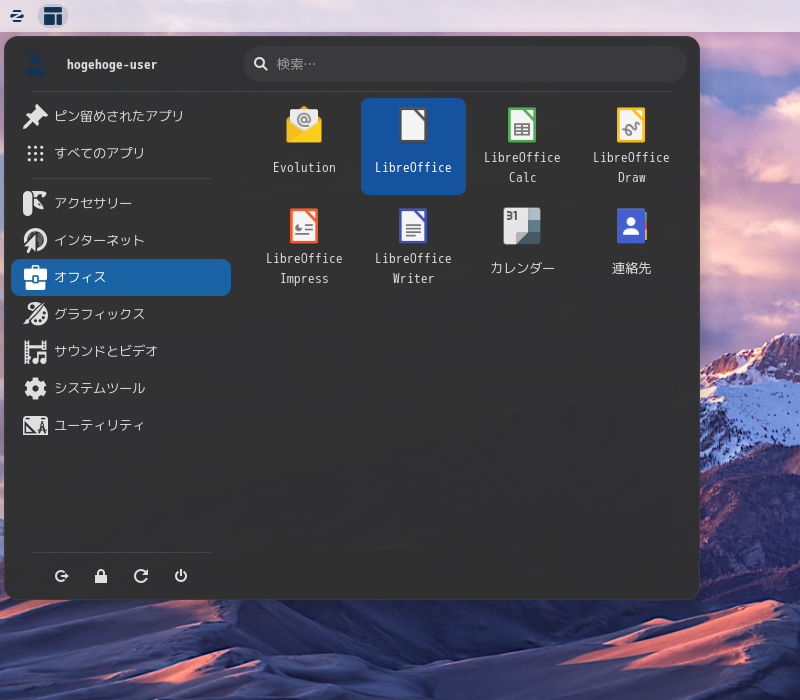Viewport: 800px width, 700px height.
Task: Click the 検索 search field
Action: [x=465, y=64]
